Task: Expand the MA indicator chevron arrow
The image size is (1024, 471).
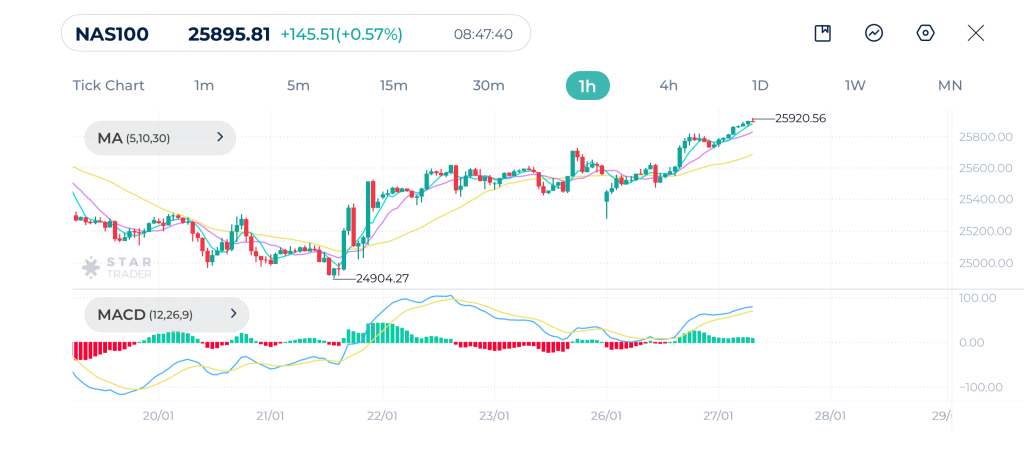Action: 220,137
